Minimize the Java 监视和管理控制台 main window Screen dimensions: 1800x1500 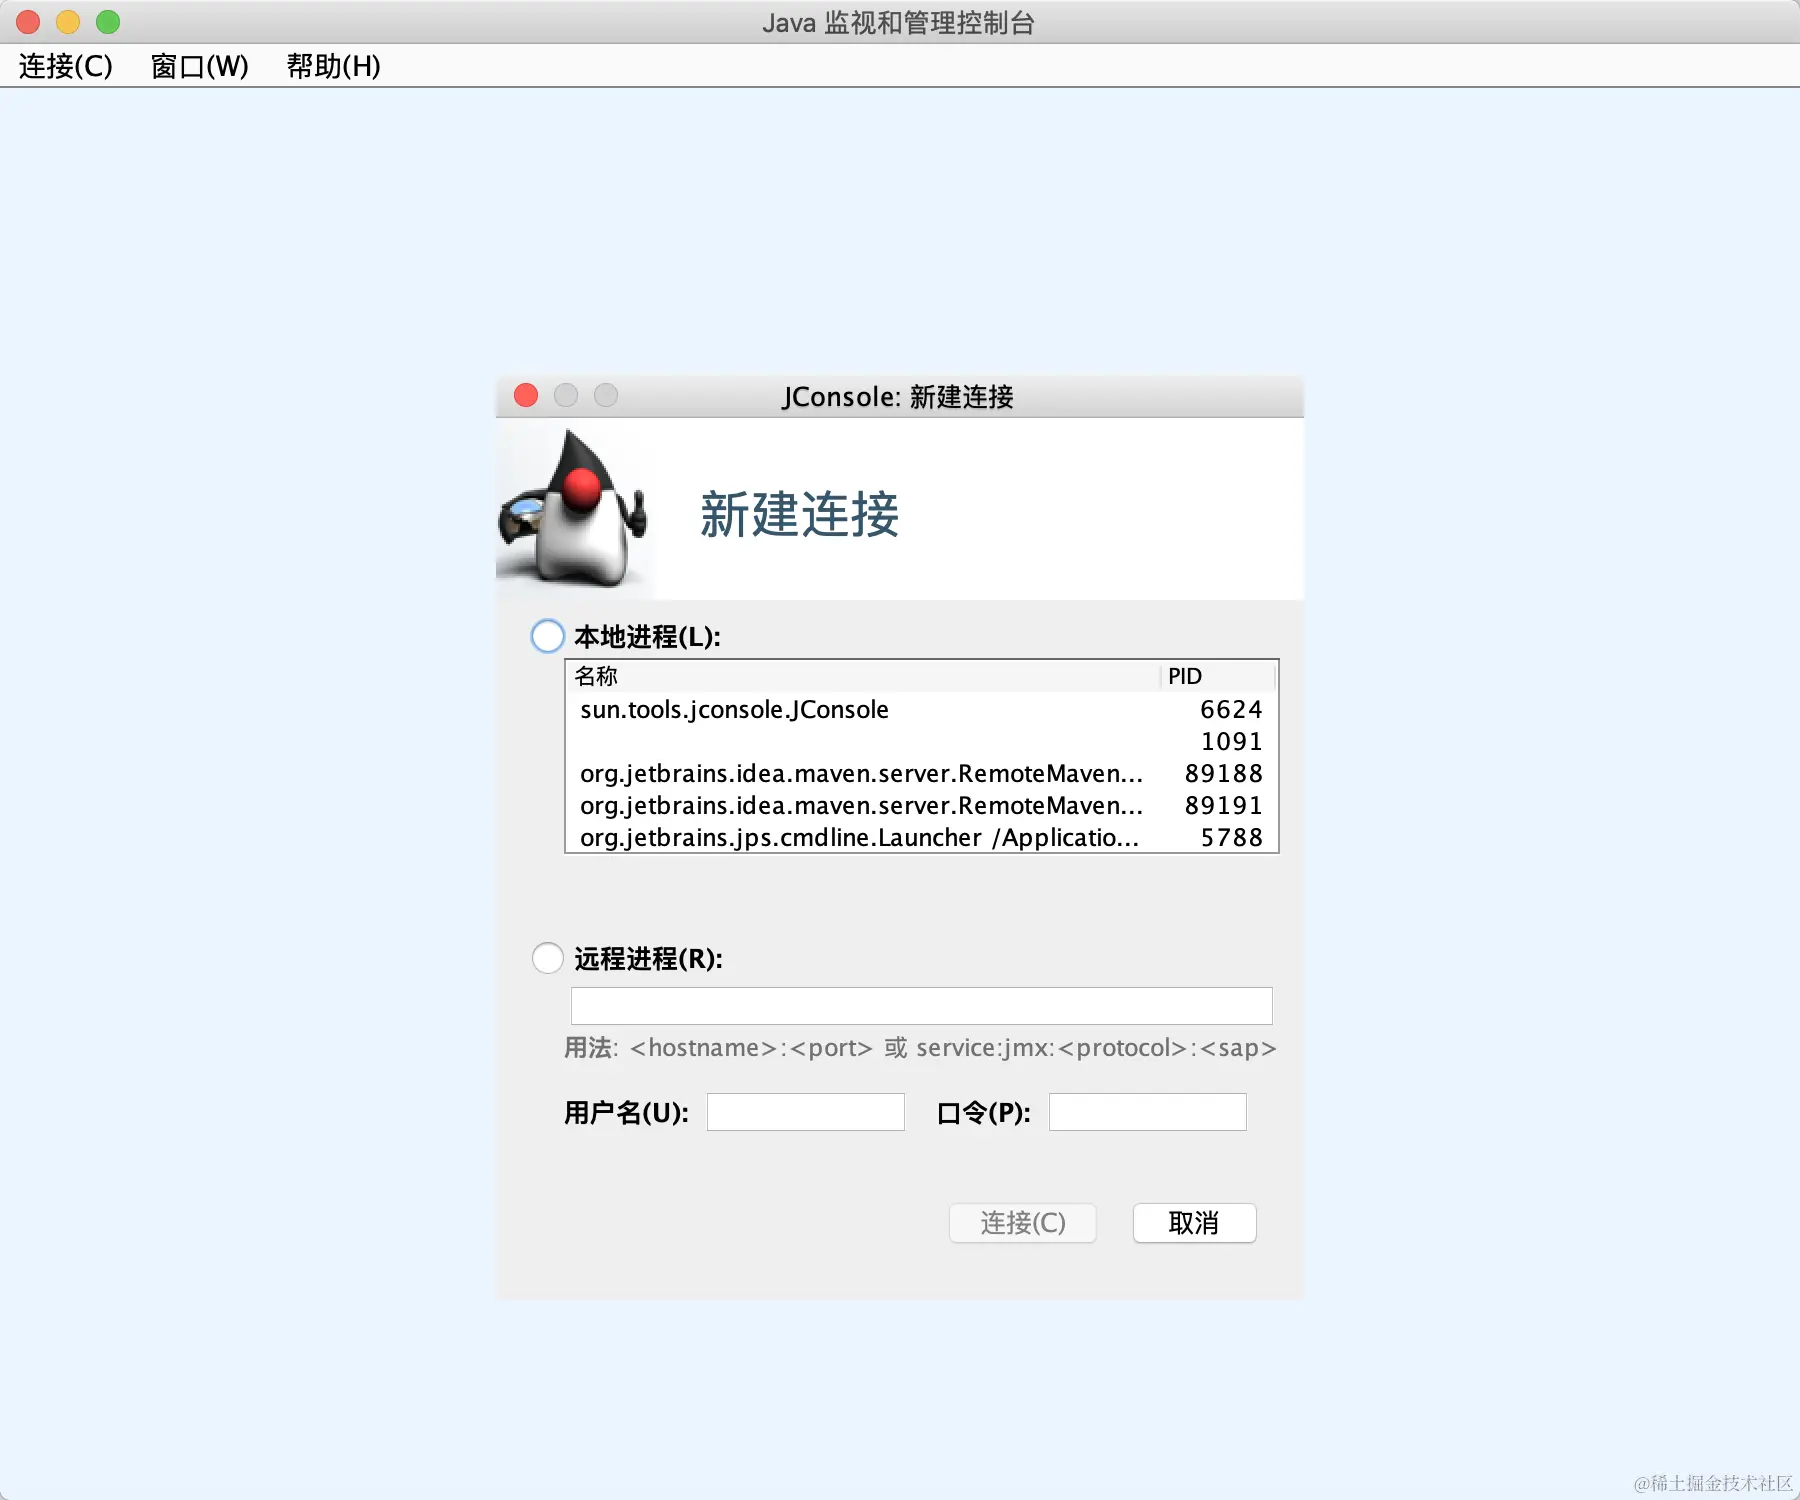68,21
